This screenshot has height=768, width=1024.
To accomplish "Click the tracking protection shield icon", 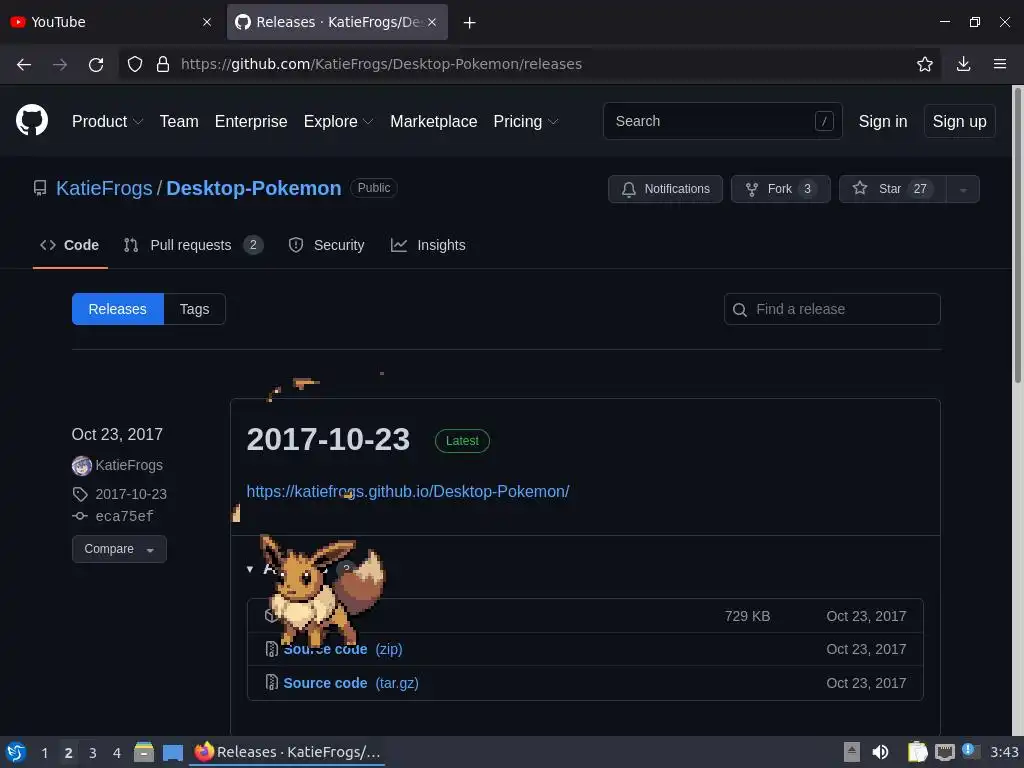I will 135,64.
